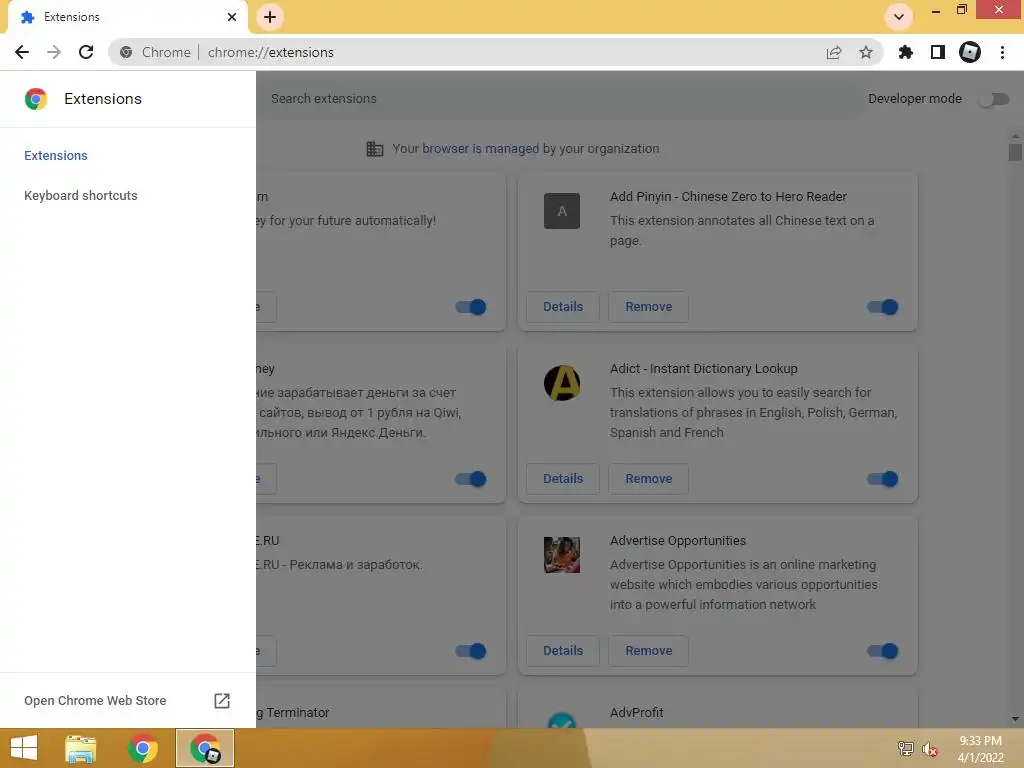The width and height of the screenshot is (1024, 768).
Task: Select Extensions in the sidebar menu
Action: 56,155
